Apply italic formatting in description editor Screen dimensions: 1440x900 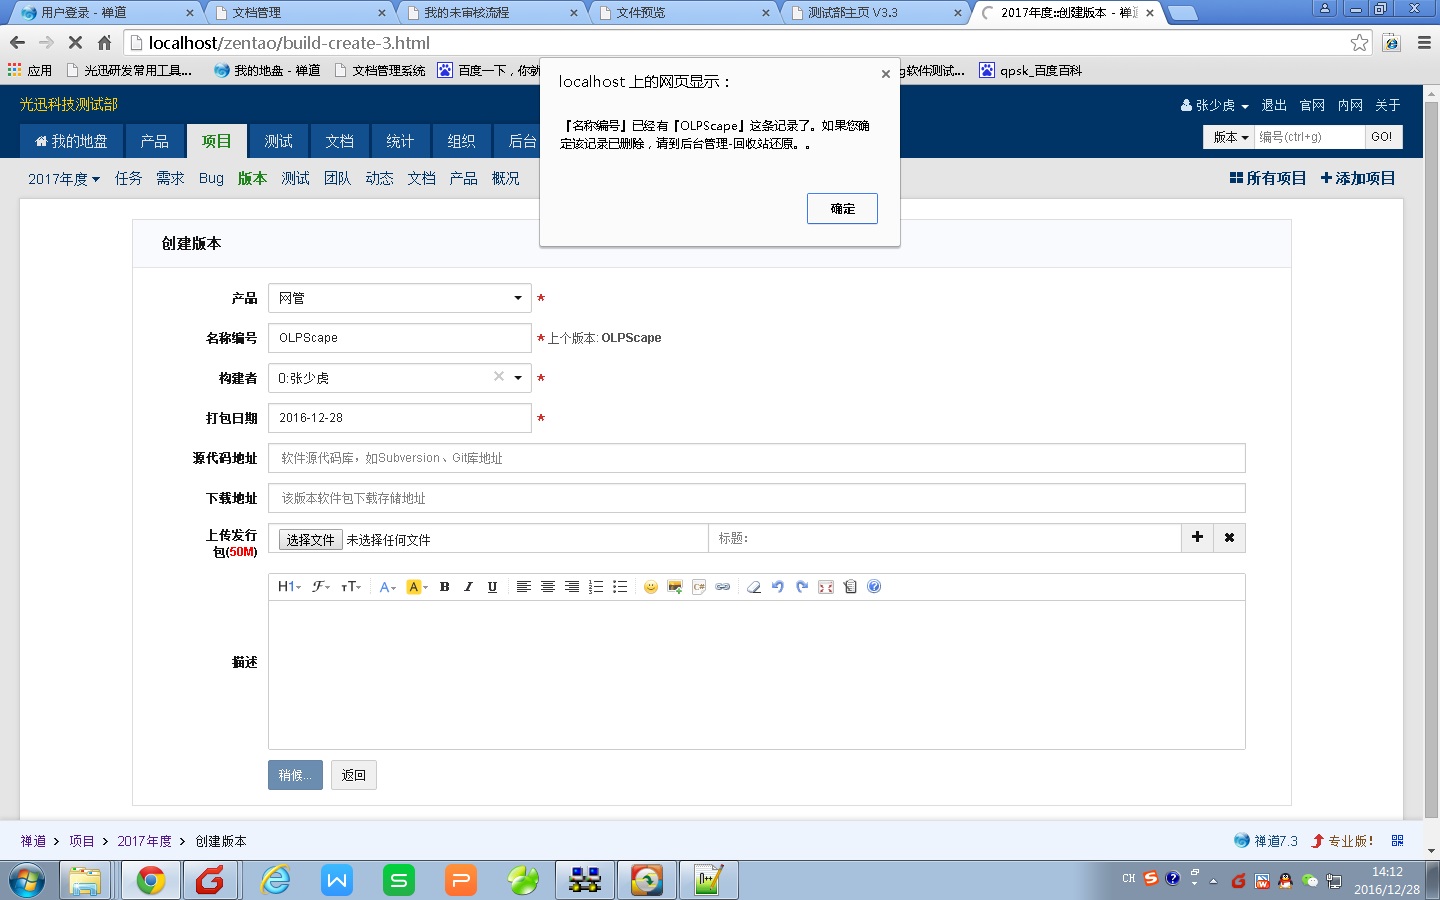pos(468,587)
